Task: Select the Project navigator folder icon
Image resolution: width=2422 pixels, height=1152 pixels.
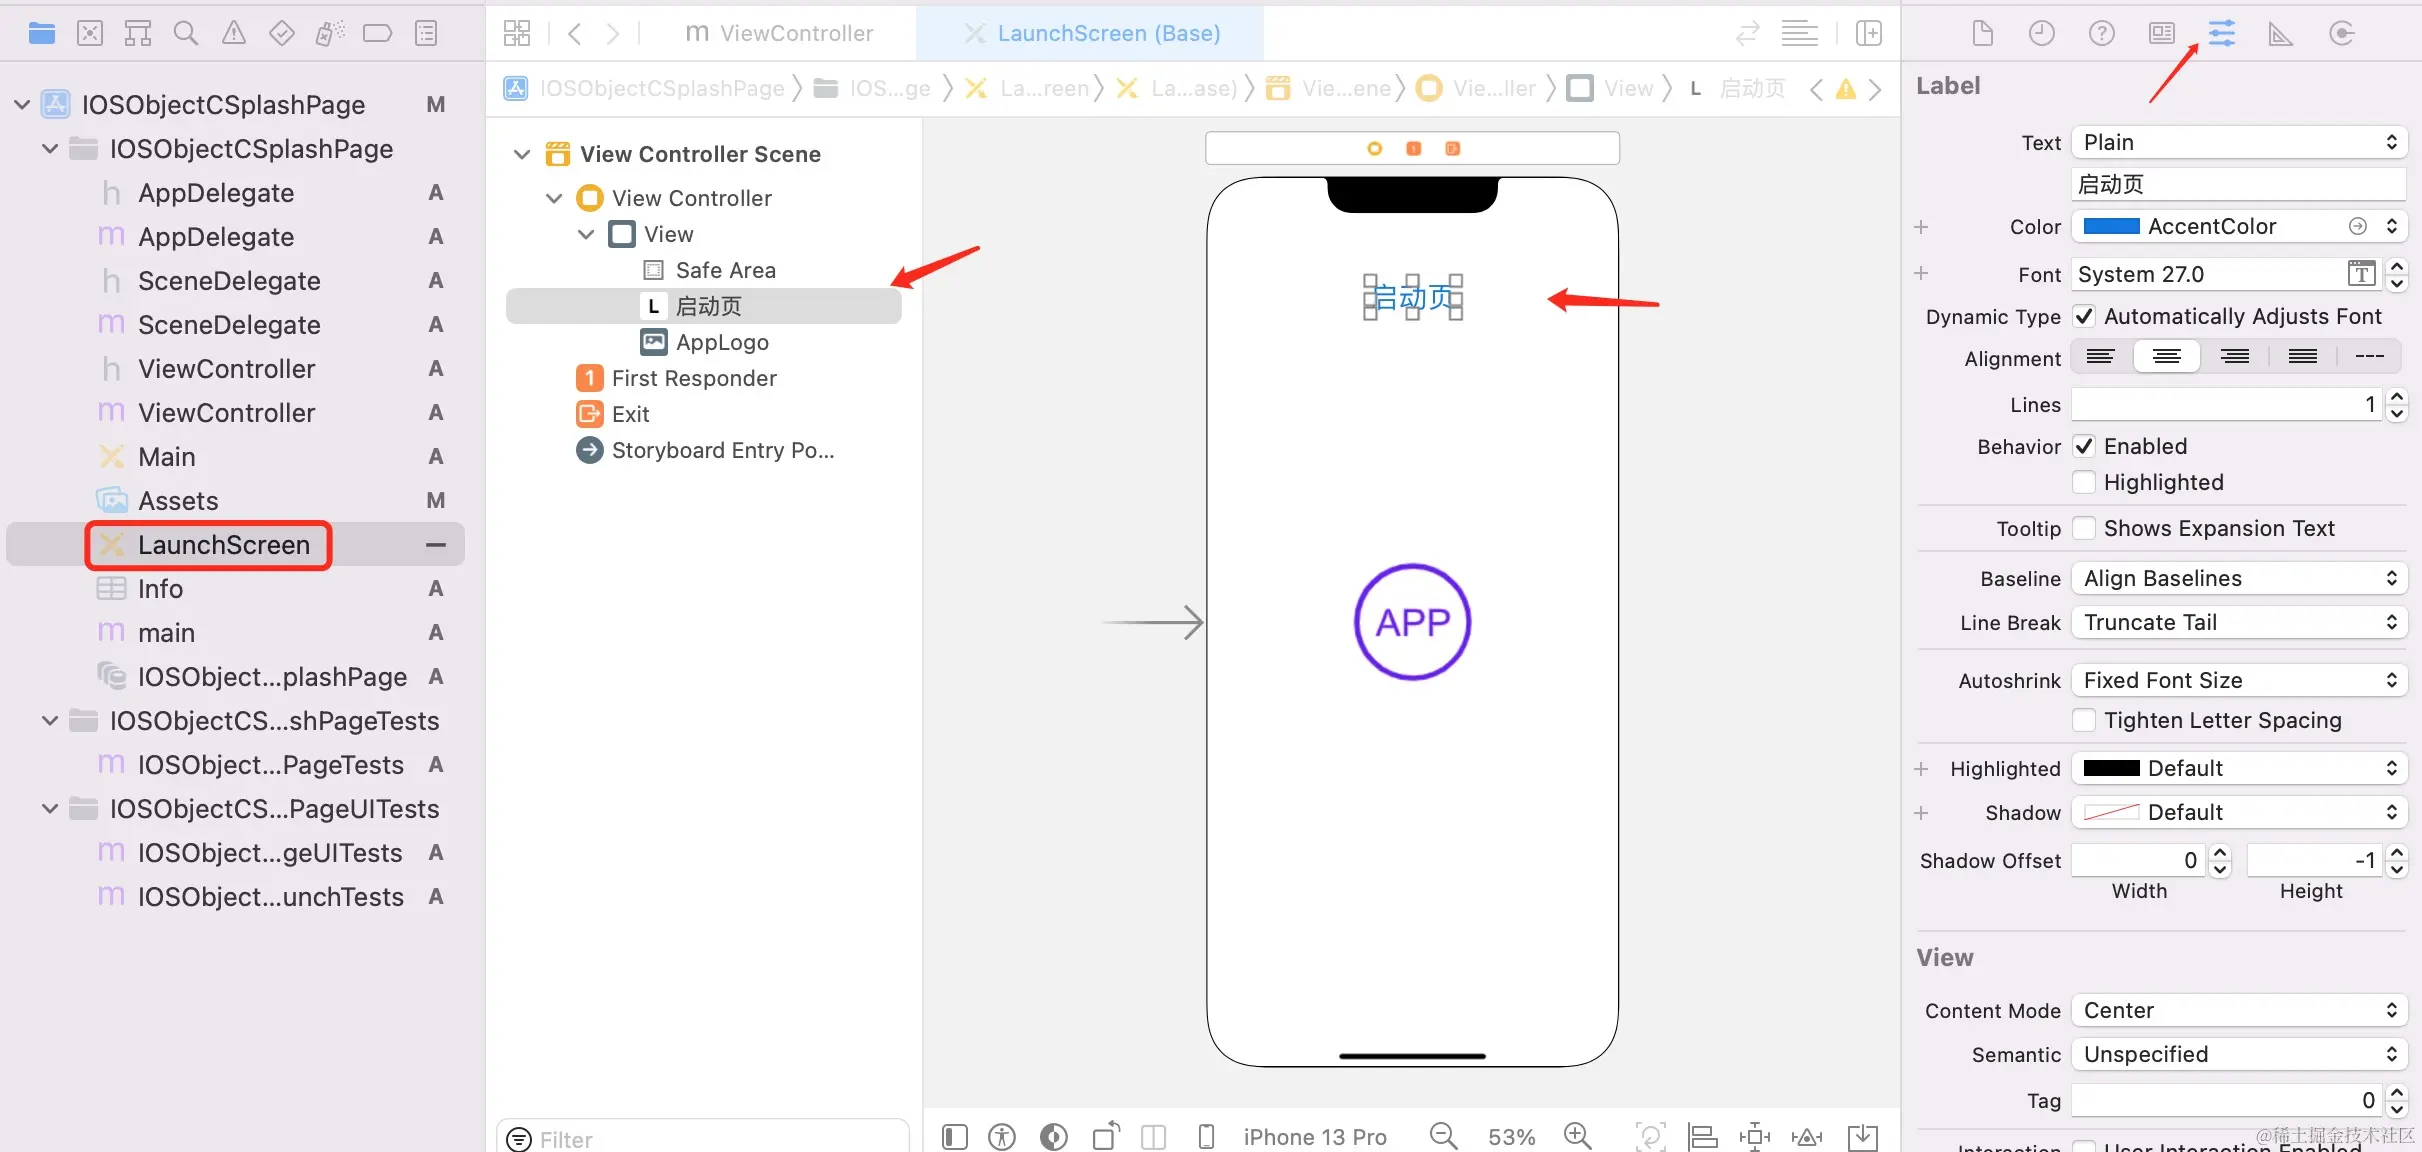Action: click(x=42, y=34)
